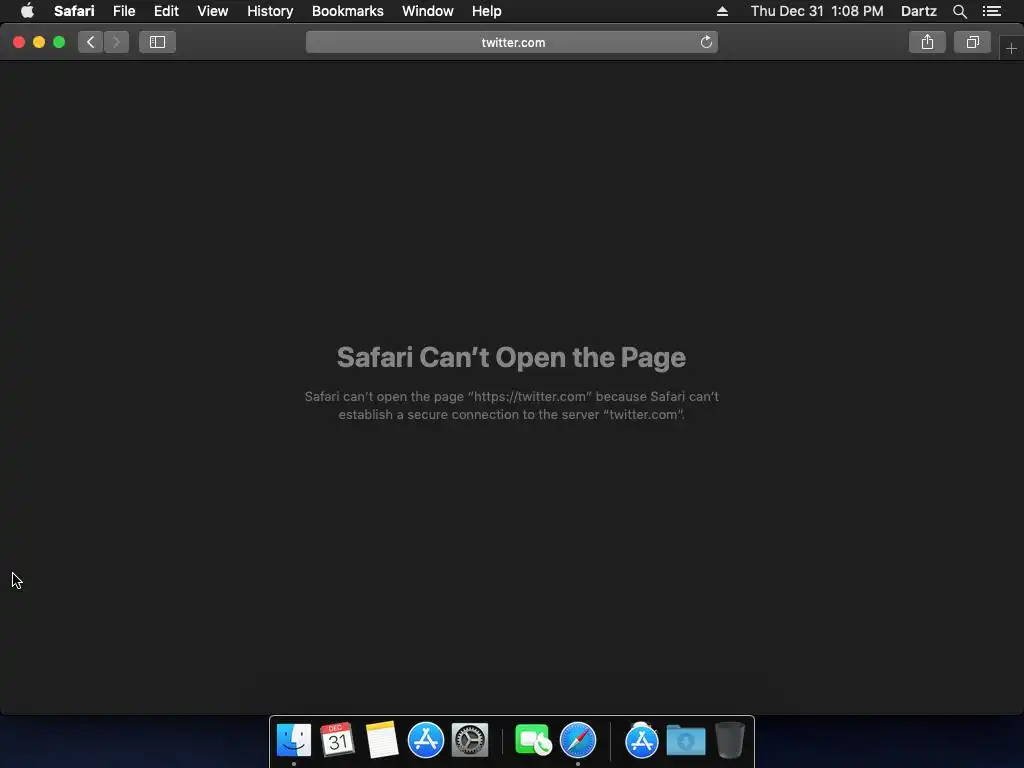Viewport: 1024px width, 768px height.
Task: Open Notes from the Dock
Action: coord(381,740)
